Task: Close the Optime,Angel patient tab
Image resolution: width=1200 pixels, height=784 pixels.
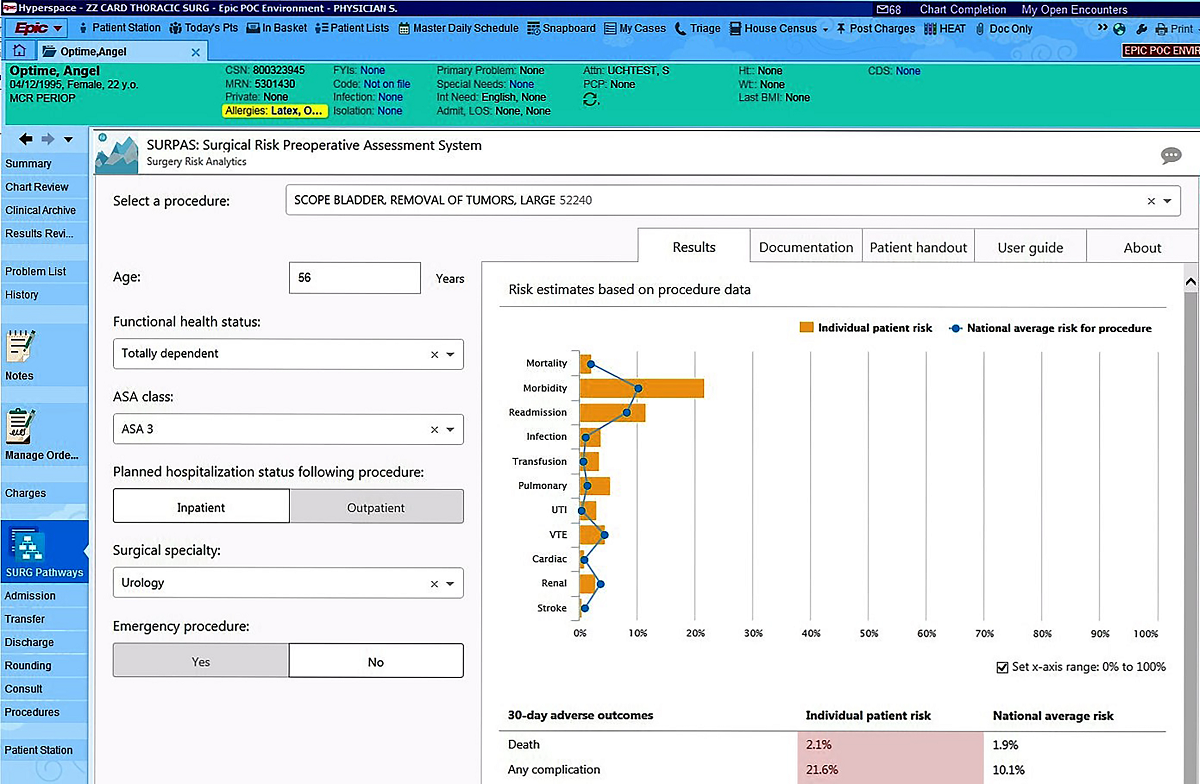Action: [195, 51]
